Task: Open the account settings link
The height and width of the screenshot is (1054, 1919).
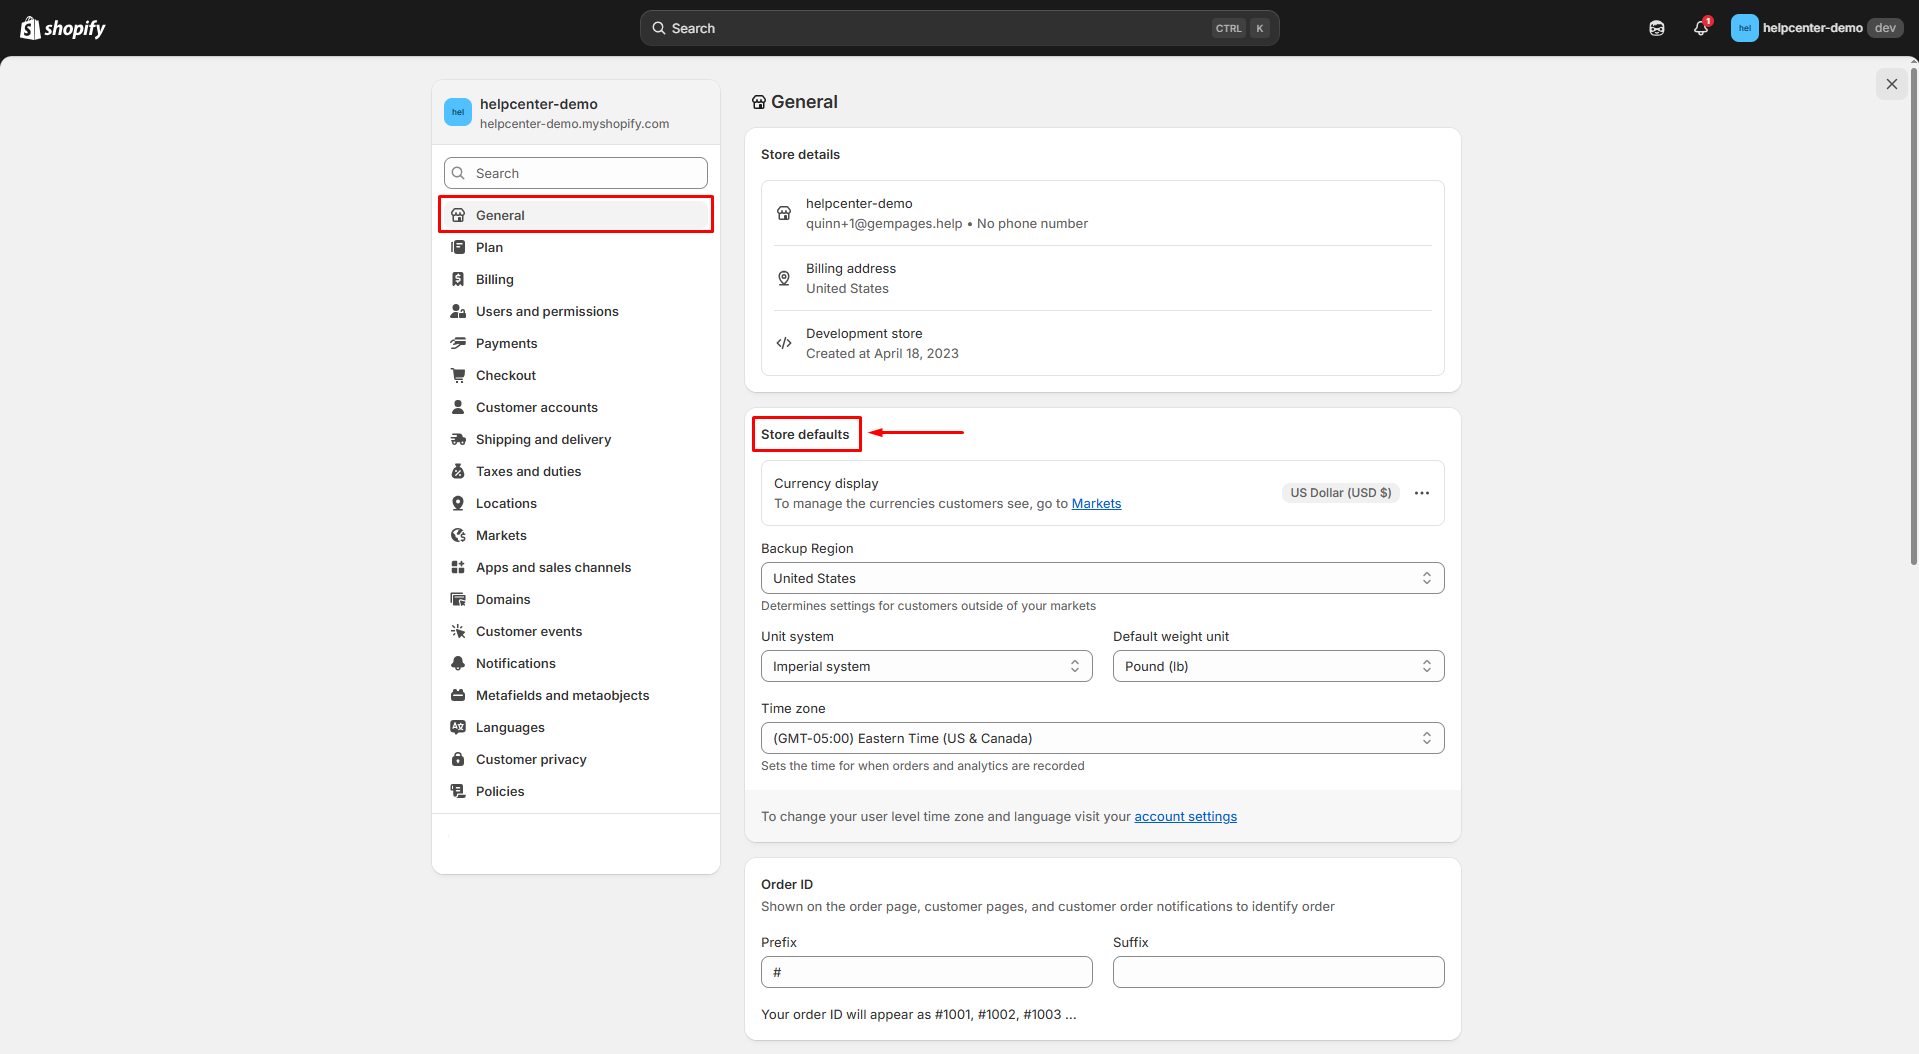Action: pos(1185,817)
